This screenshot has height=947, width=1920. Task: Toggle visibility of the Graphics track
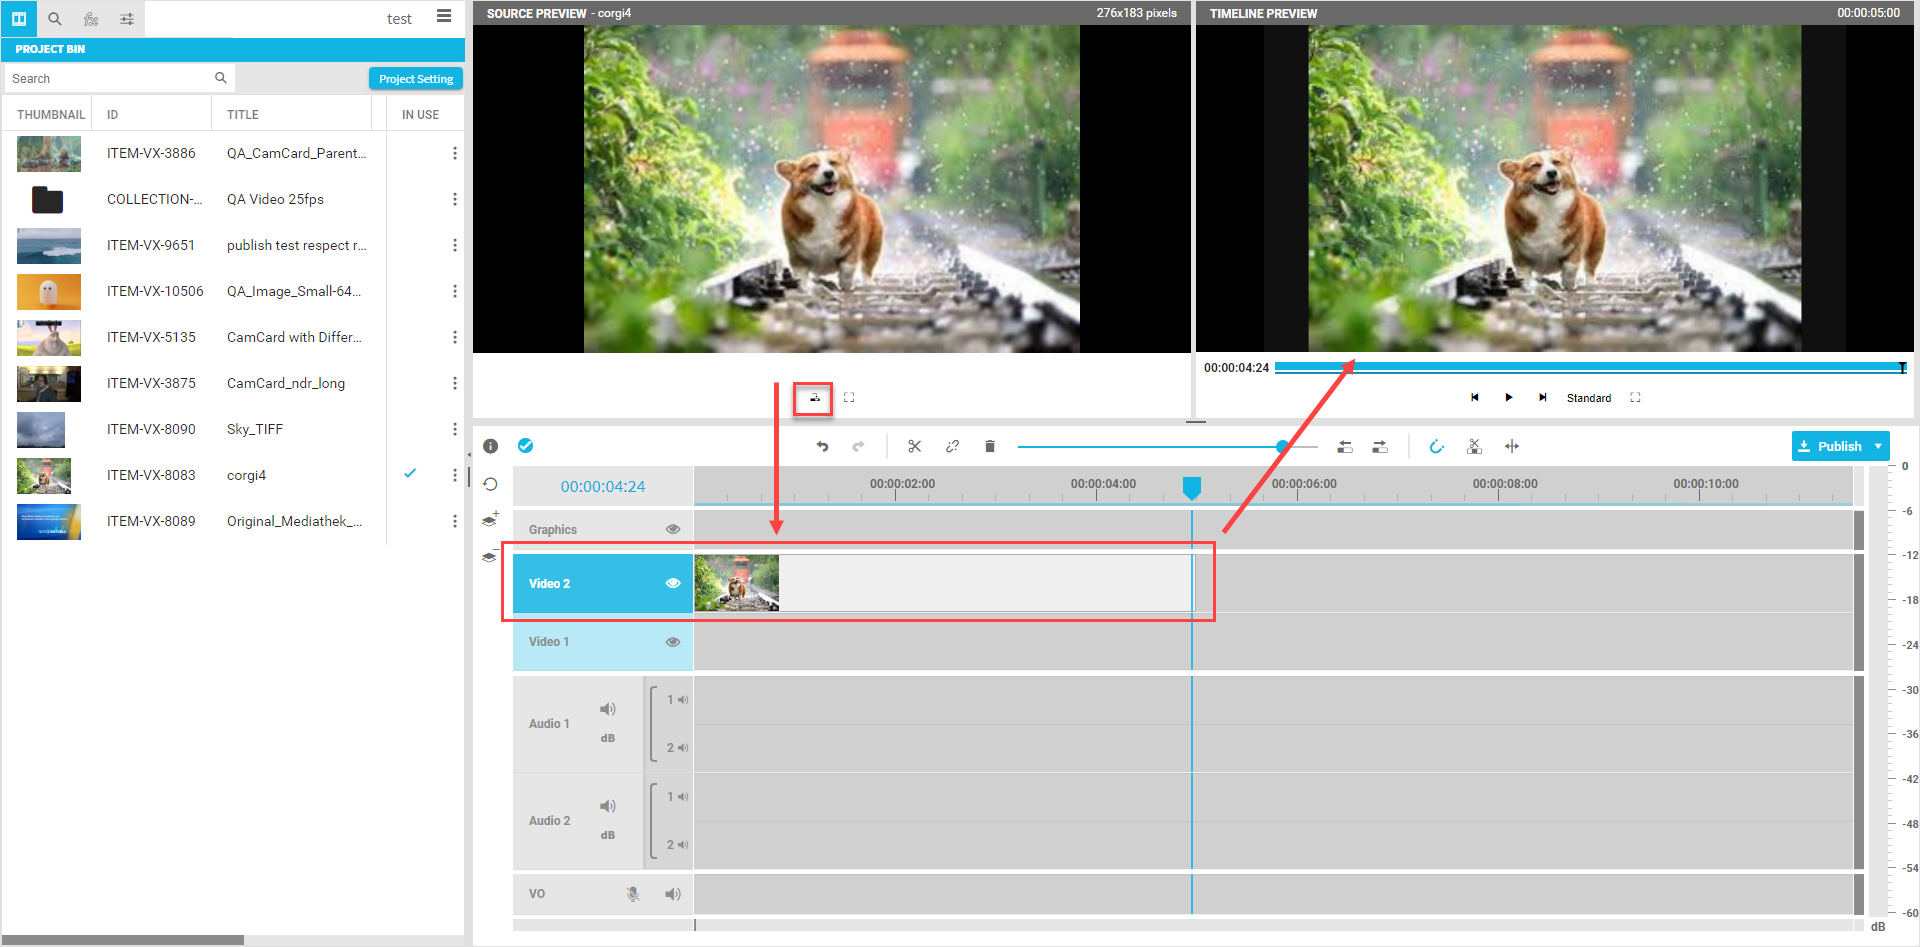coord(673,529)
